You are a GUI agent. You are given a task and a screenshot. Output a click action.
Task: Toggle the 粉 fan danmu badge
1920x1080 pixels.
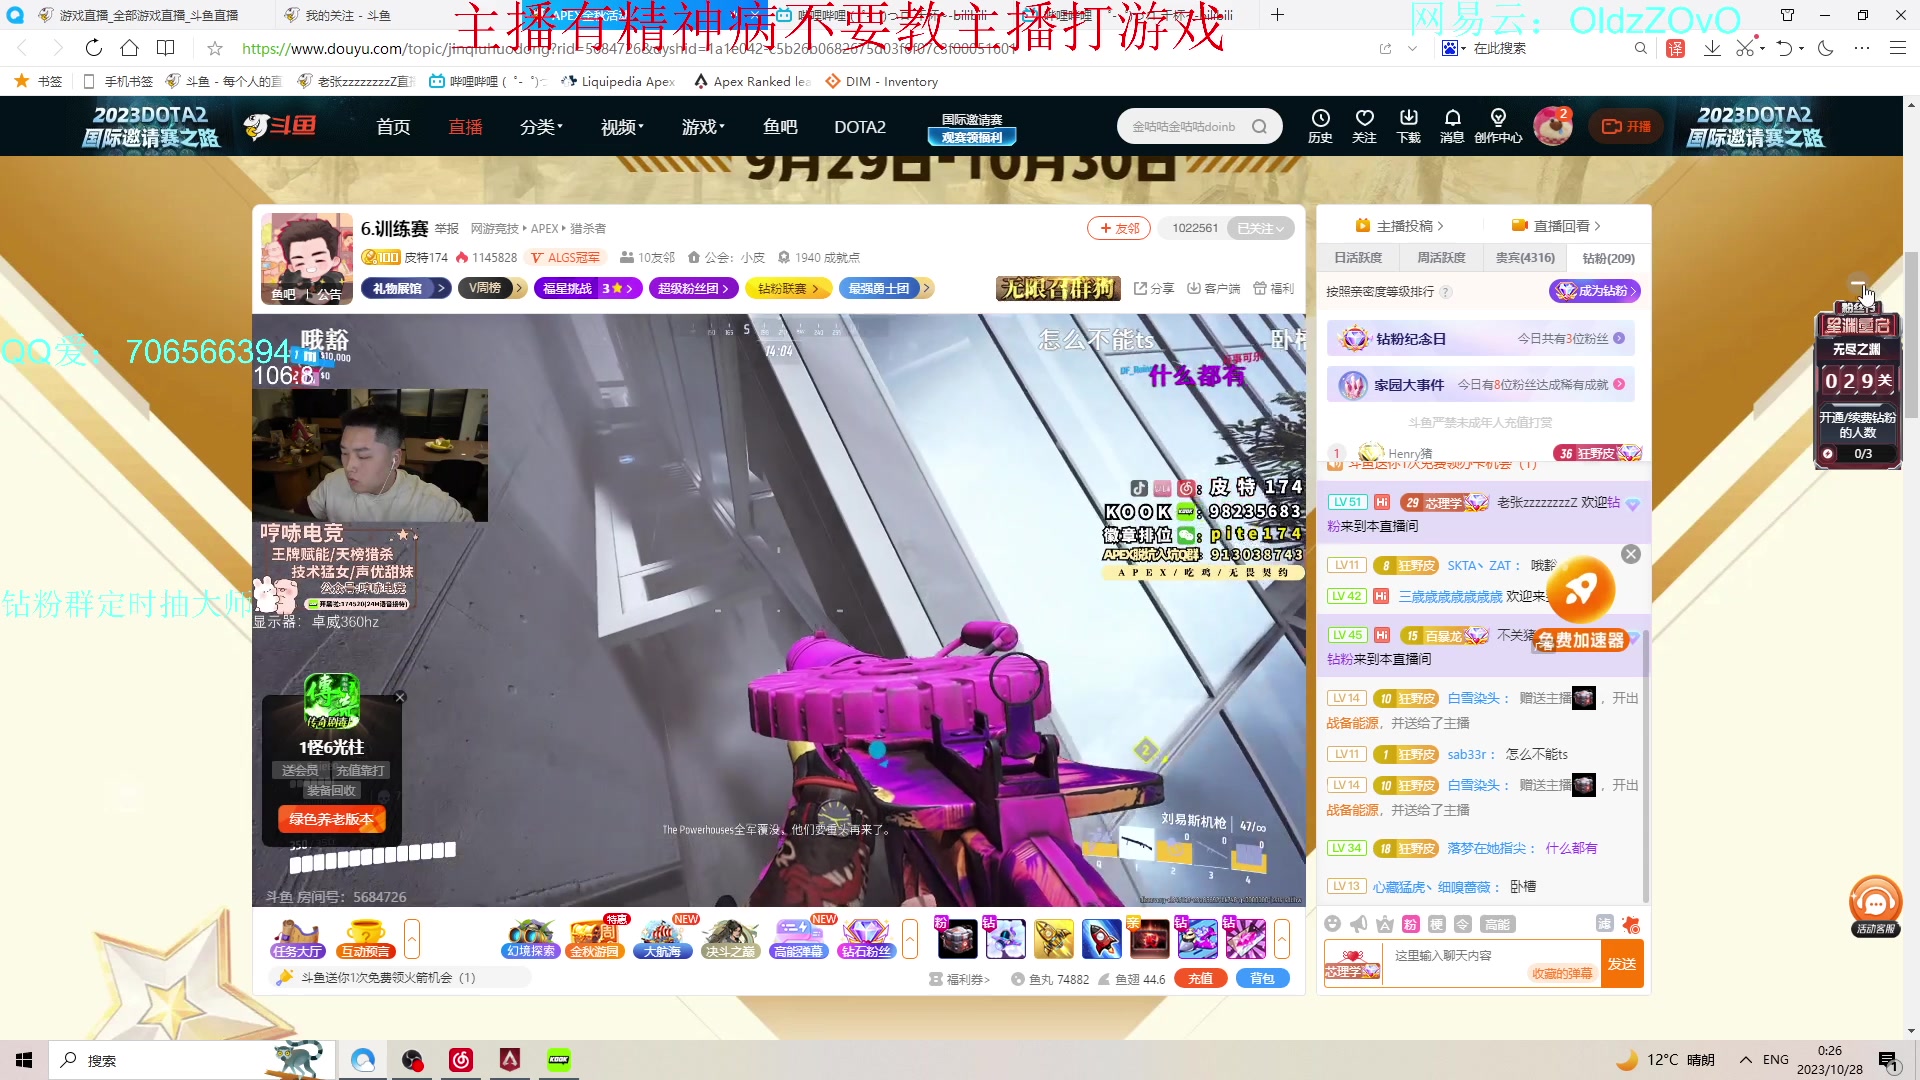click(1411, 924)
